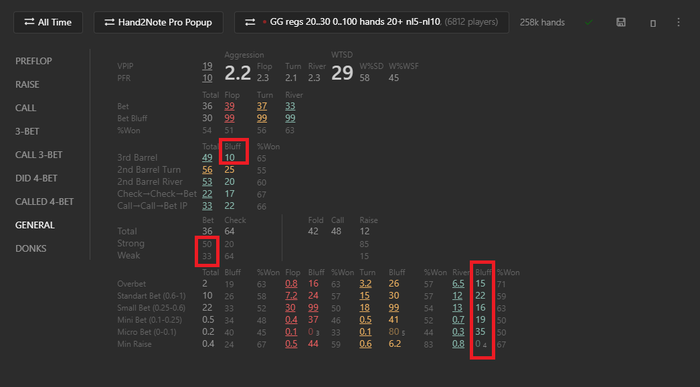Click the Total Call value 48

336,231
